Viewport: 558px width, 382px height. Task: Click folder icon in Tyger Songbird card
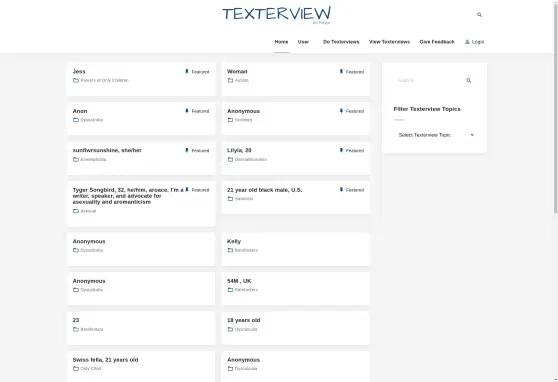tap(76, 211)
